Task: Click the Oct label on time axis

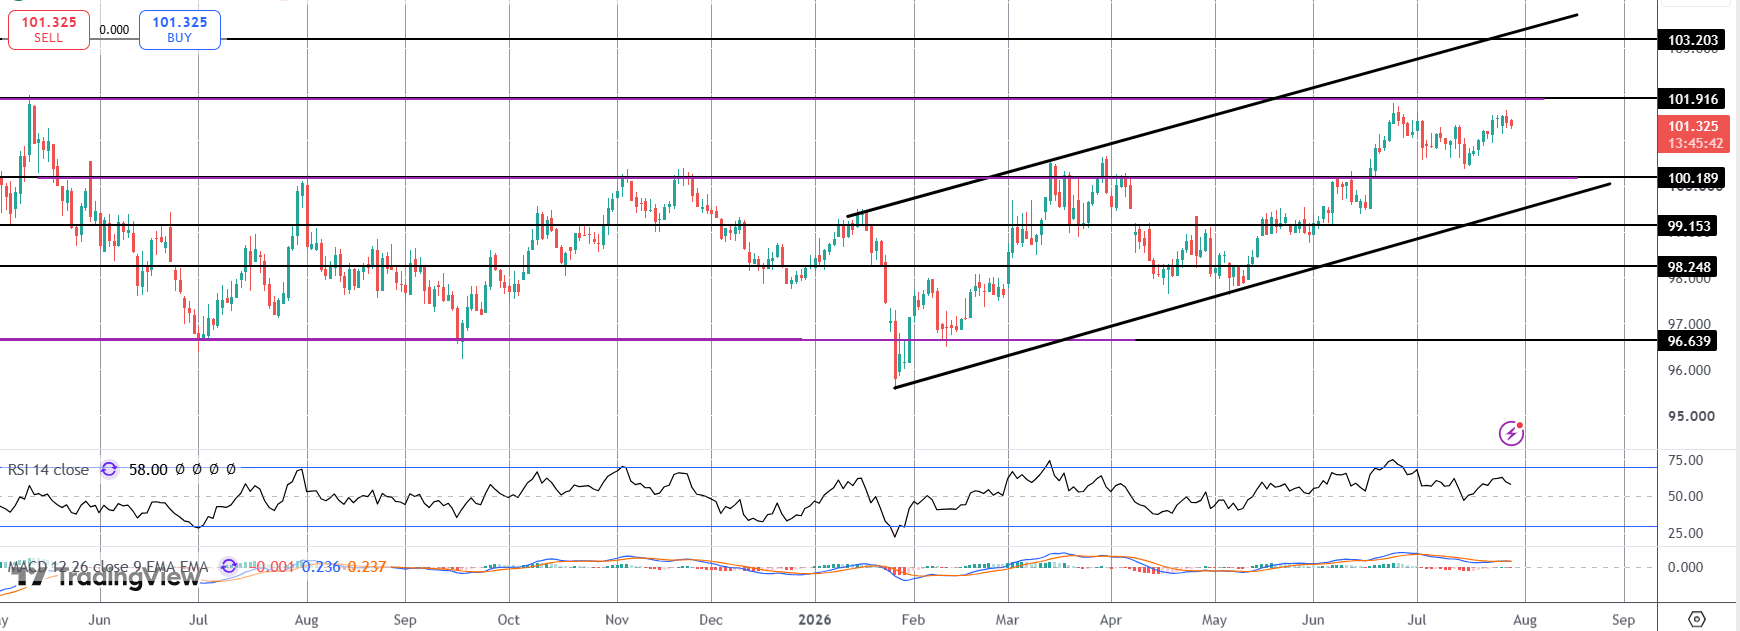Action: [508, 619]
